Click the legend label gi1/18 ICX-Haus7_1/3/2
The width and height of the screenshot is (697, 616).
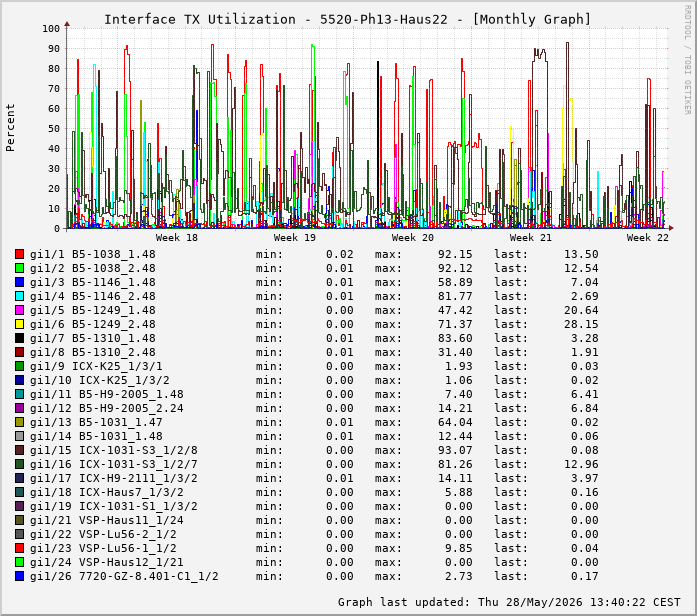click(107, 492)
